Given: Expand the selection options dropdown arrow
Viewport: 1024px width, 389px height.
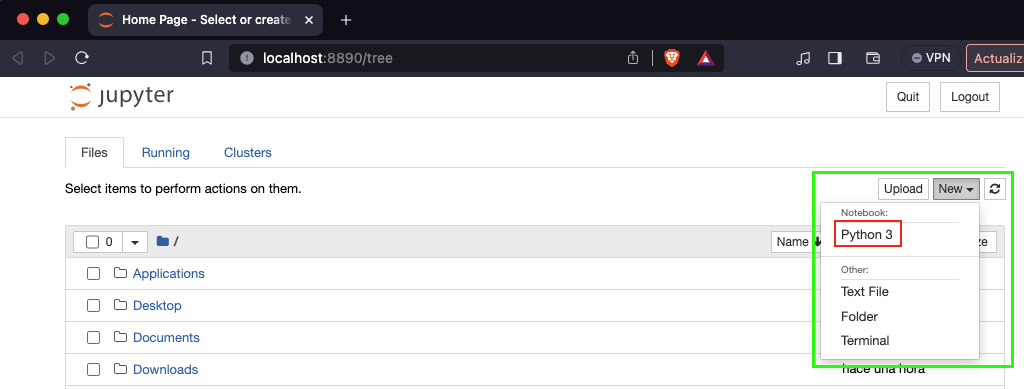Looking at the screenshot, I should click(135, 242).
